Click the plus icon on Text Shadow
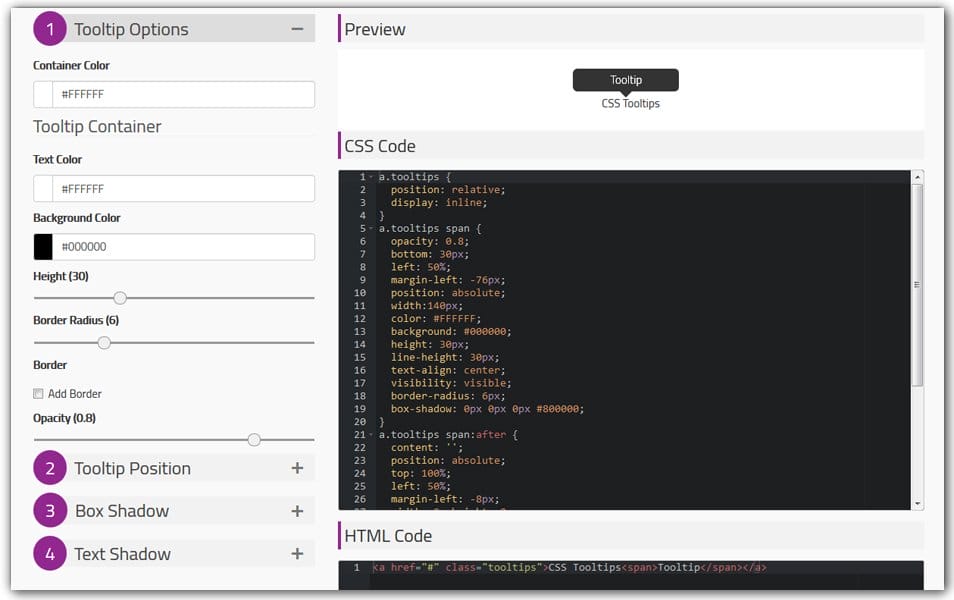The width and height of the screenshot is (954, 600). coord(297,553)
